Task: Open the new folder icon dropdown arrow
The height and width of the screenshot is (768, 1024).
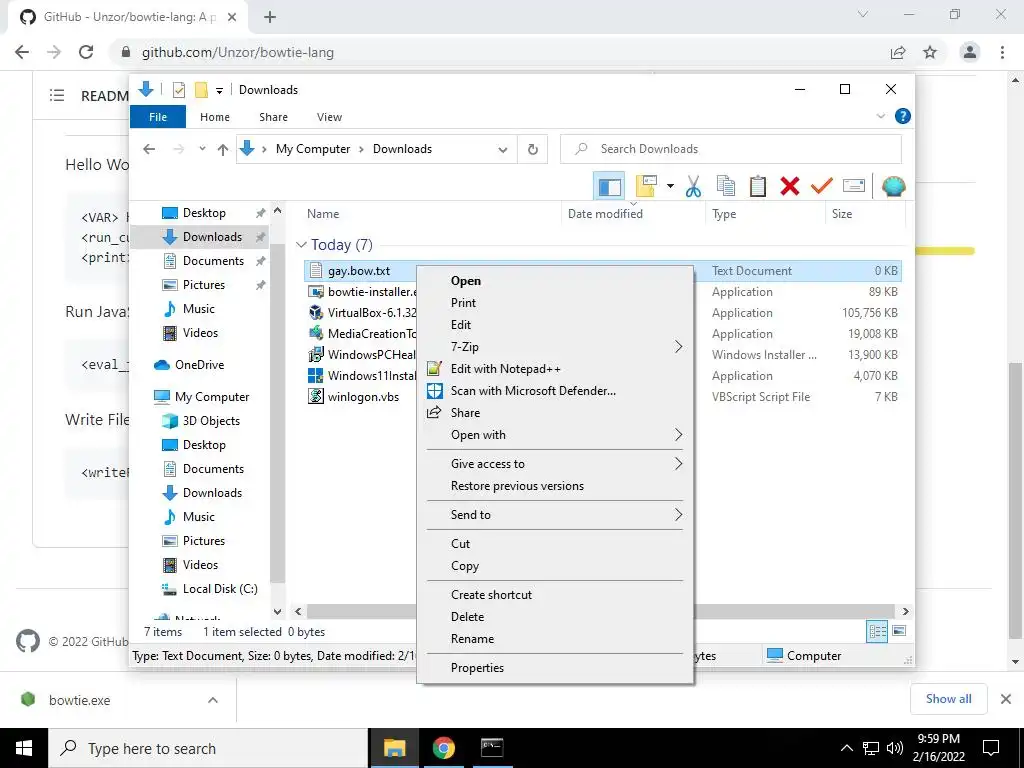Action: tap(670, 187)
